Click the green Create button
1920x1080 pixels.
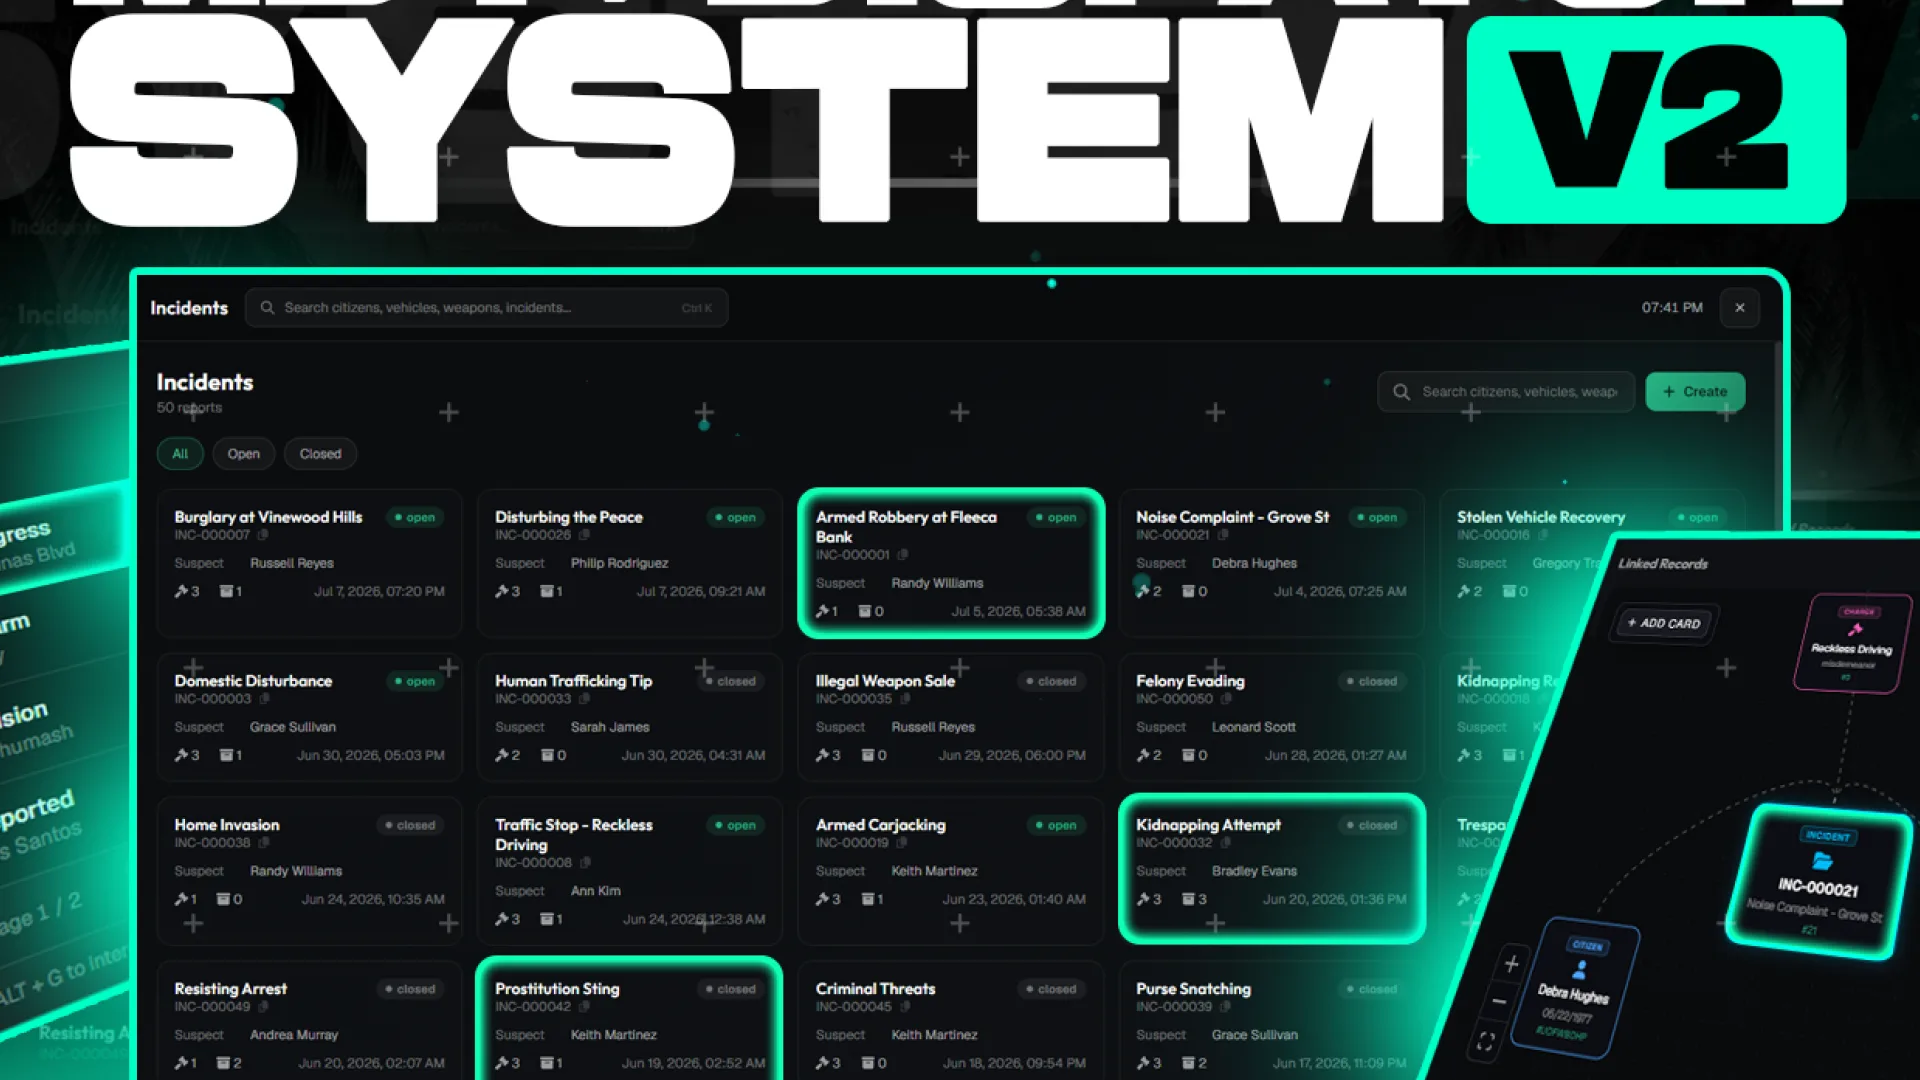pyautogui.click(x=1695, y=392)
